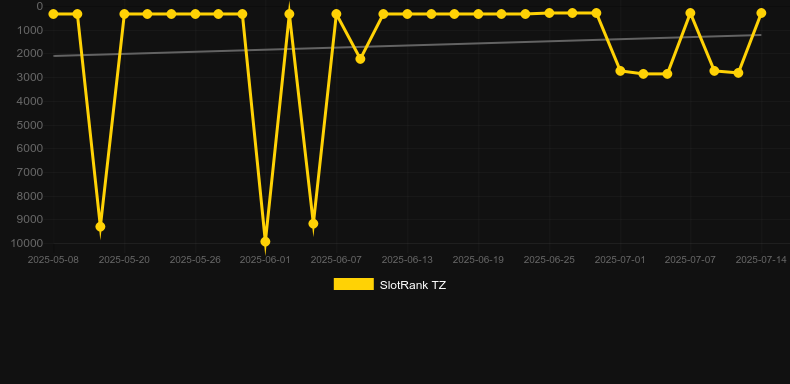
Task: Select the spike data point after 2025-06-01
Action: pos(289,14)
